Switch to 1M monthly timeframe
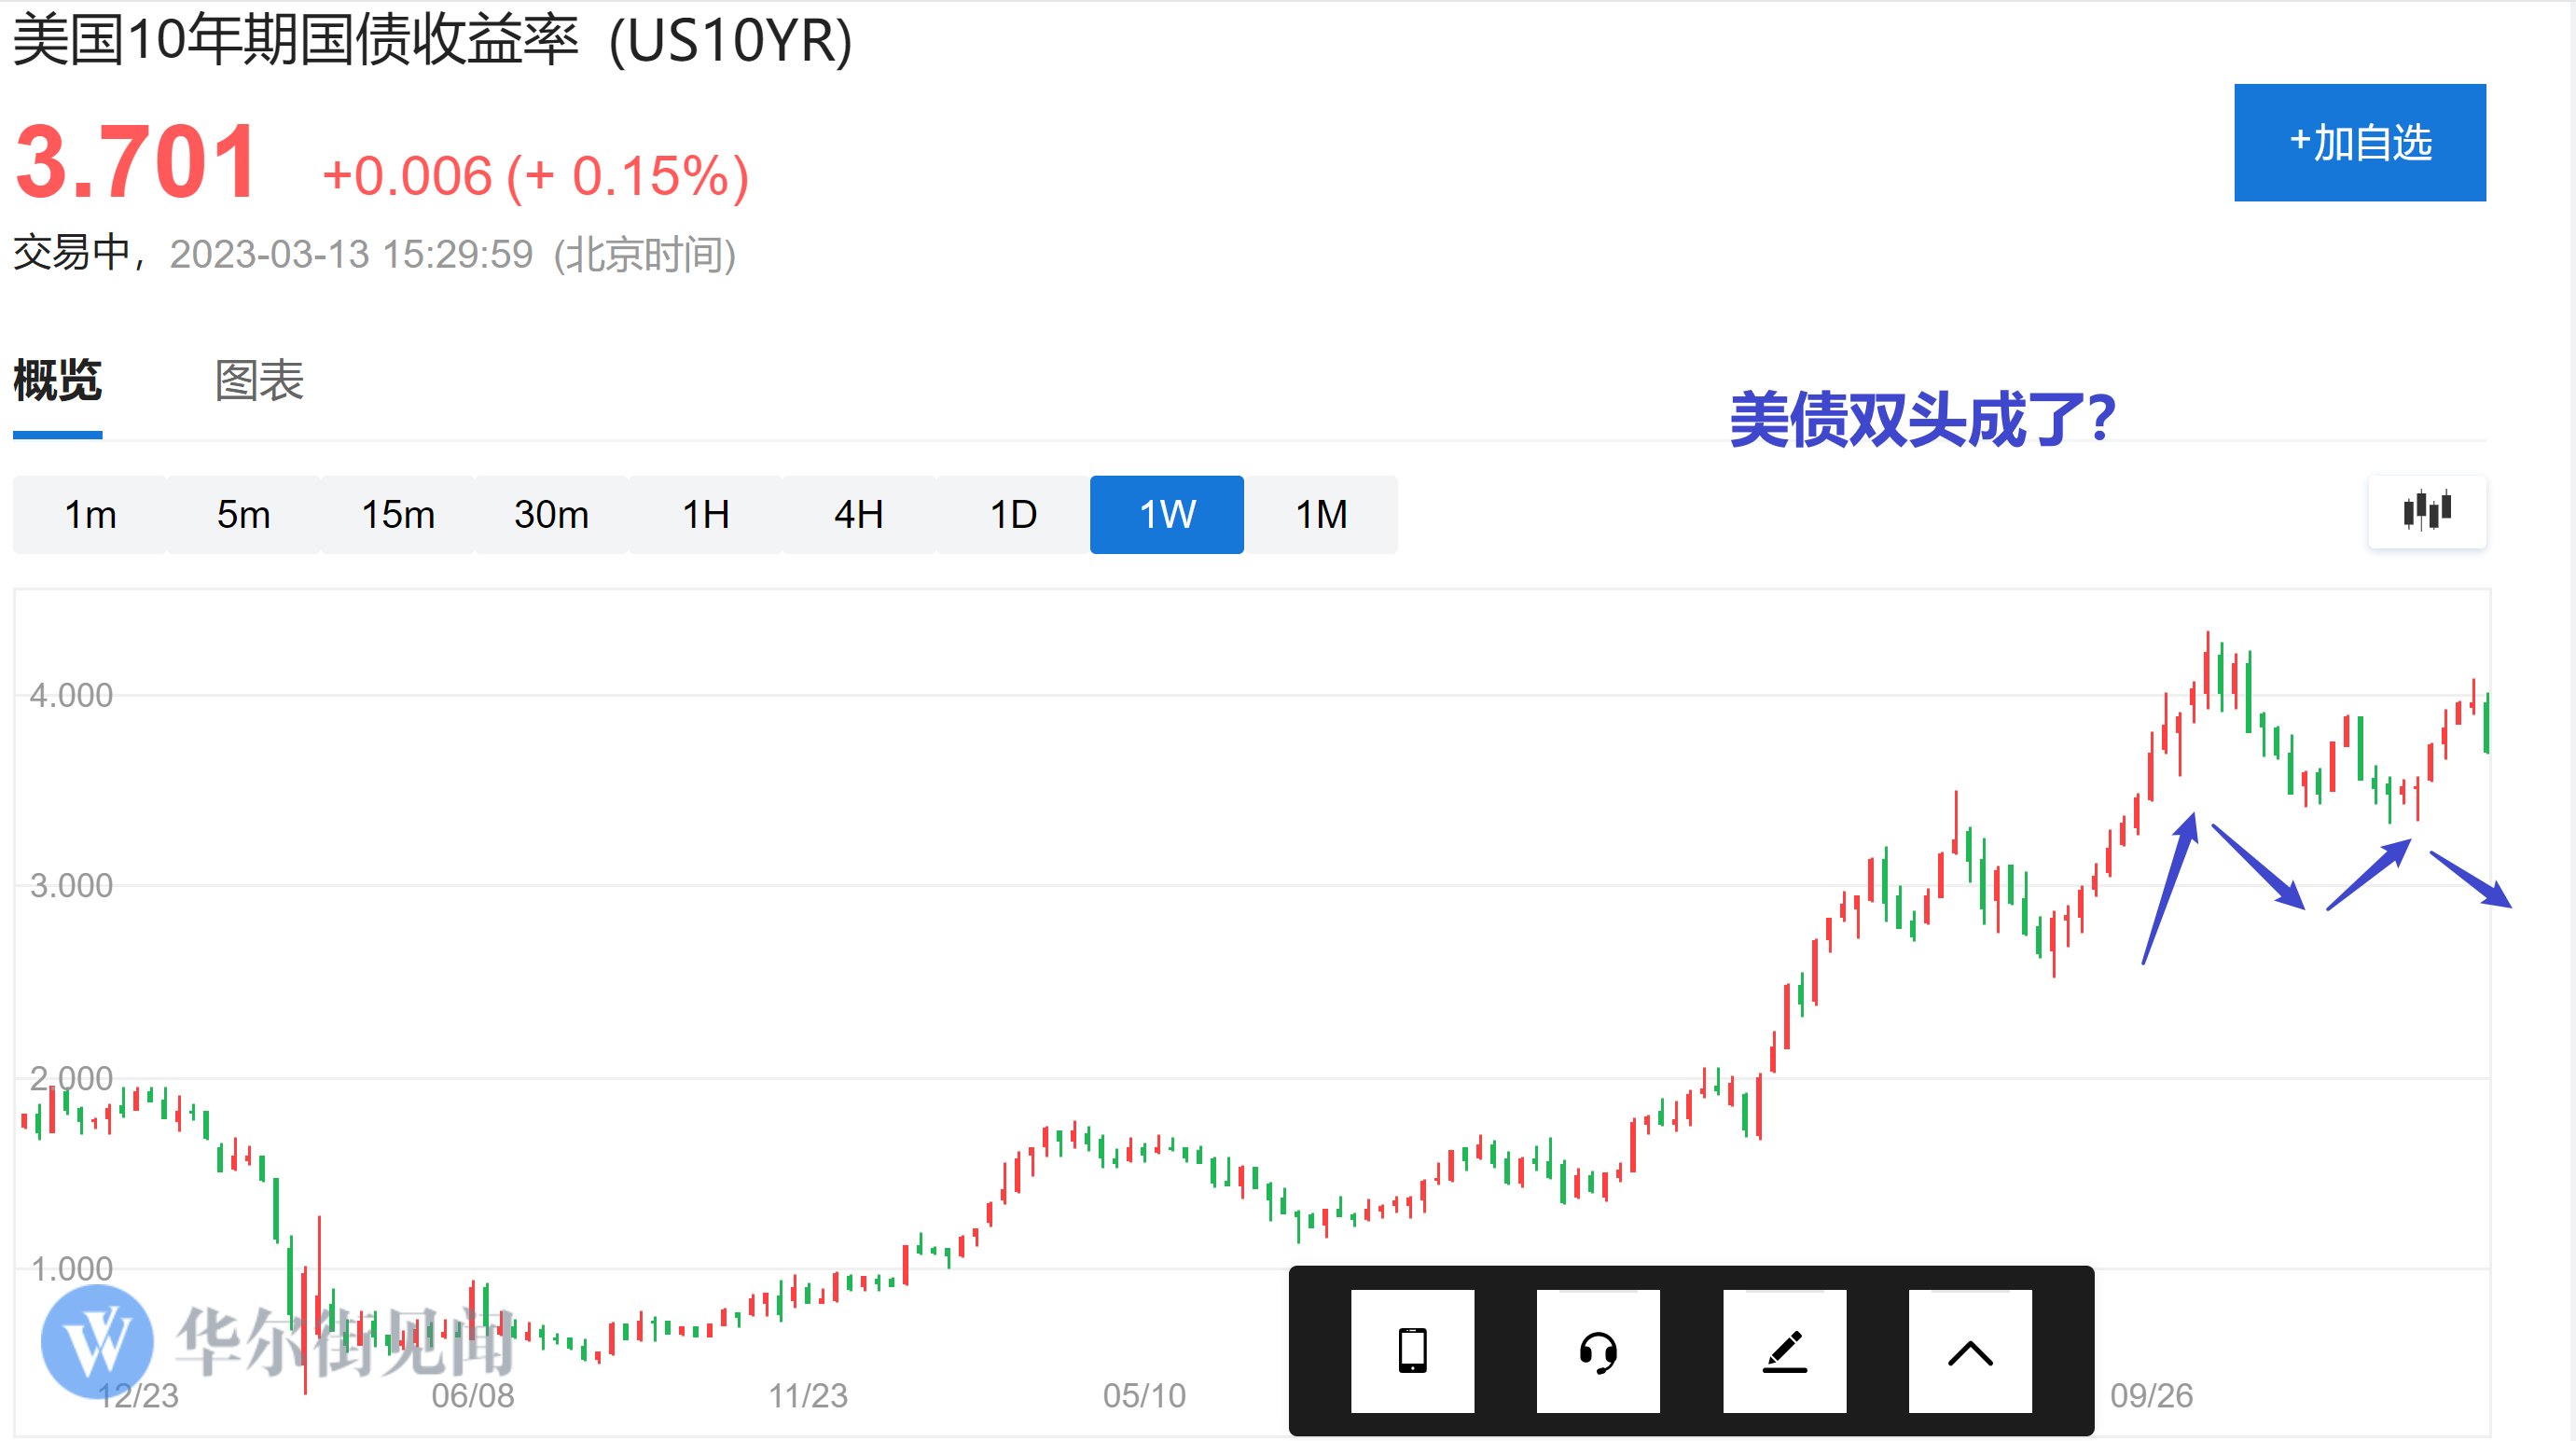Viewport: 2576px width, 1441px height. tap(1320, 514)
